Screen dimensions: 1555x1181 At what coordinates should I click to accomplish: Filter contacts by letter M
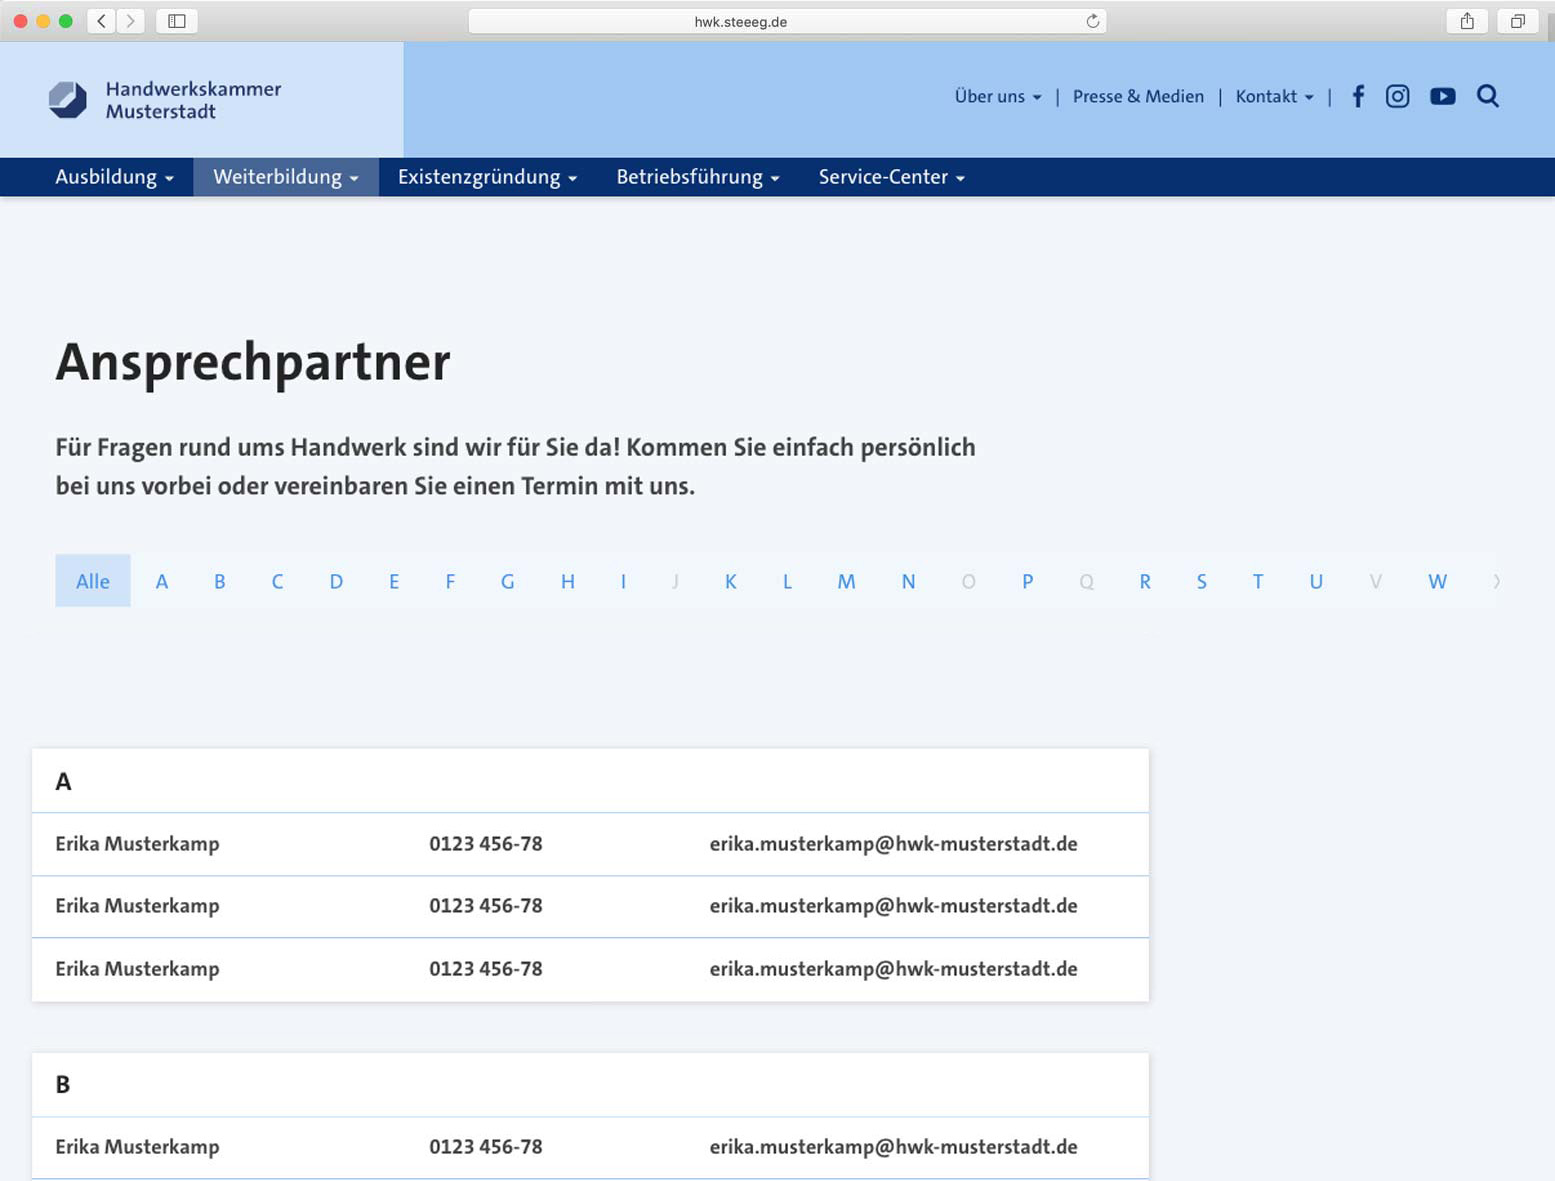point(846,581)
